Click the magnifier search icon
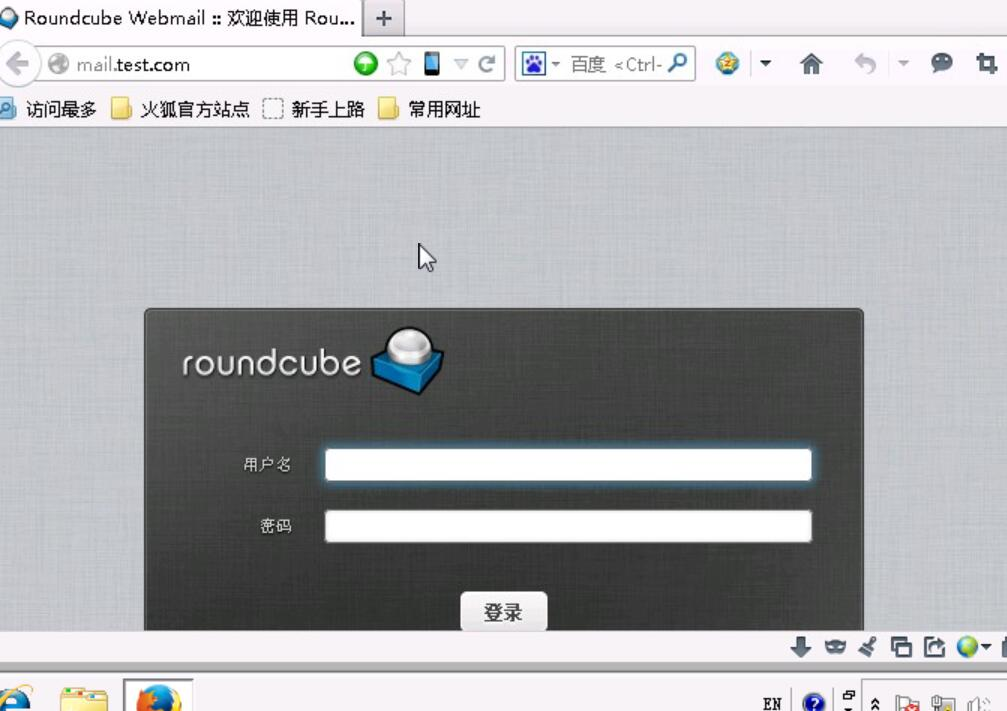Image resolution: width=1007 pixels, height=711 pixels. coord(678,63)
